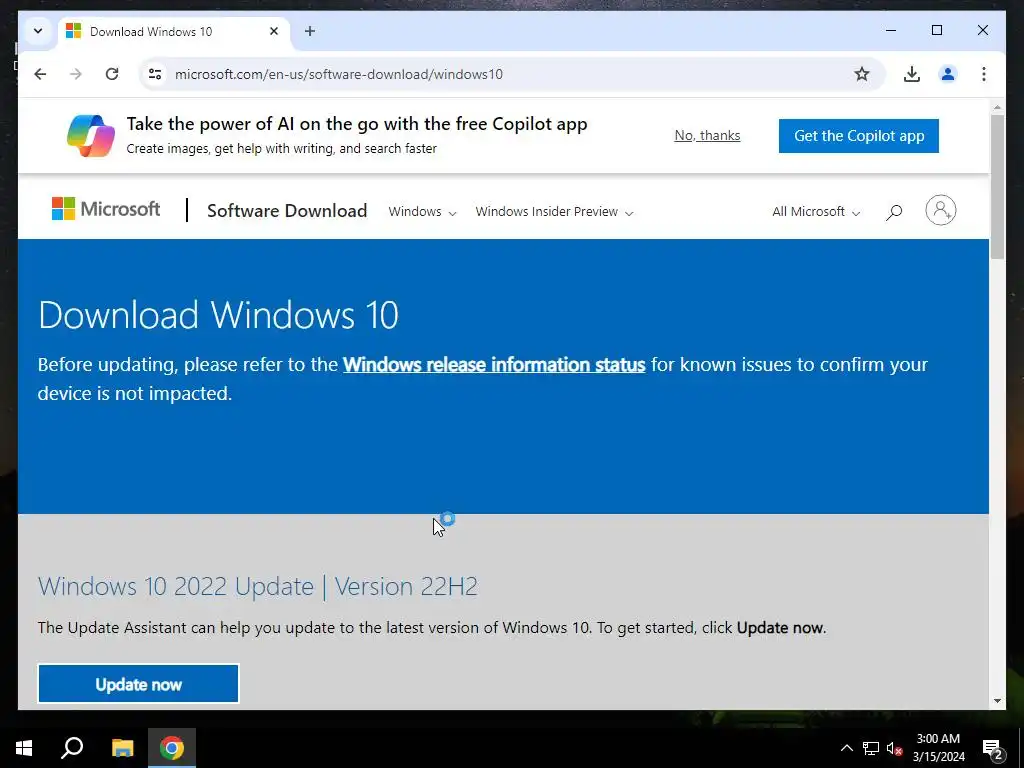Click the scrollbar down arrow
Viewport: 1024px width, 768px height.
pyautogui.click(x=997, y=701)
